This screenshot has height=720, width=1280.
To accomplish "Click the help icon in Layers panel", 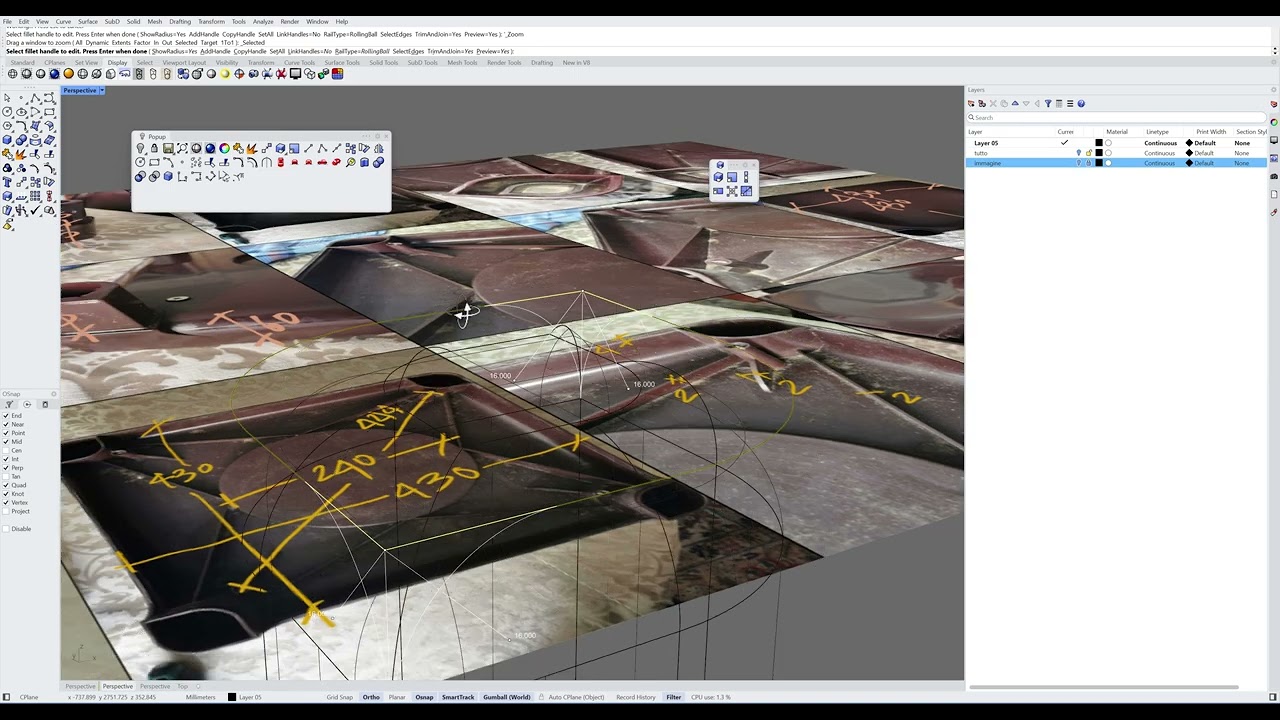I will (x=1081, y=104).
